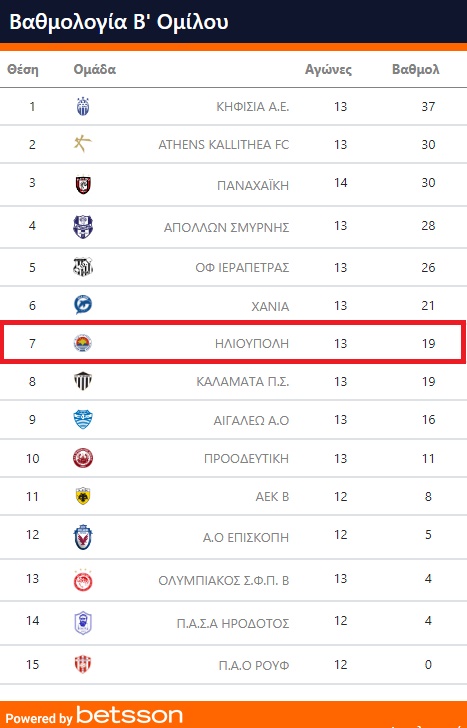Image resolution: width=467 pixels, height=728 pixels.
Task: Click the Ομάδα column header
Action: click(95, 70)
